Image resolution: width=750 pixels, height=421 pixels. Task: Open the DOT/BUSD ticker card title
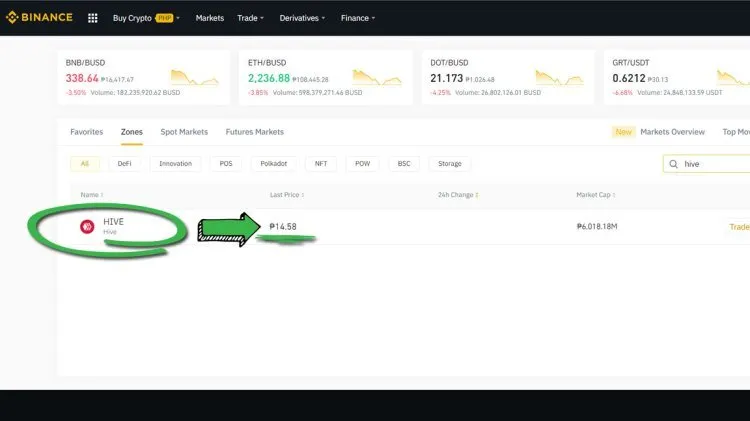(x=449, y=63)
